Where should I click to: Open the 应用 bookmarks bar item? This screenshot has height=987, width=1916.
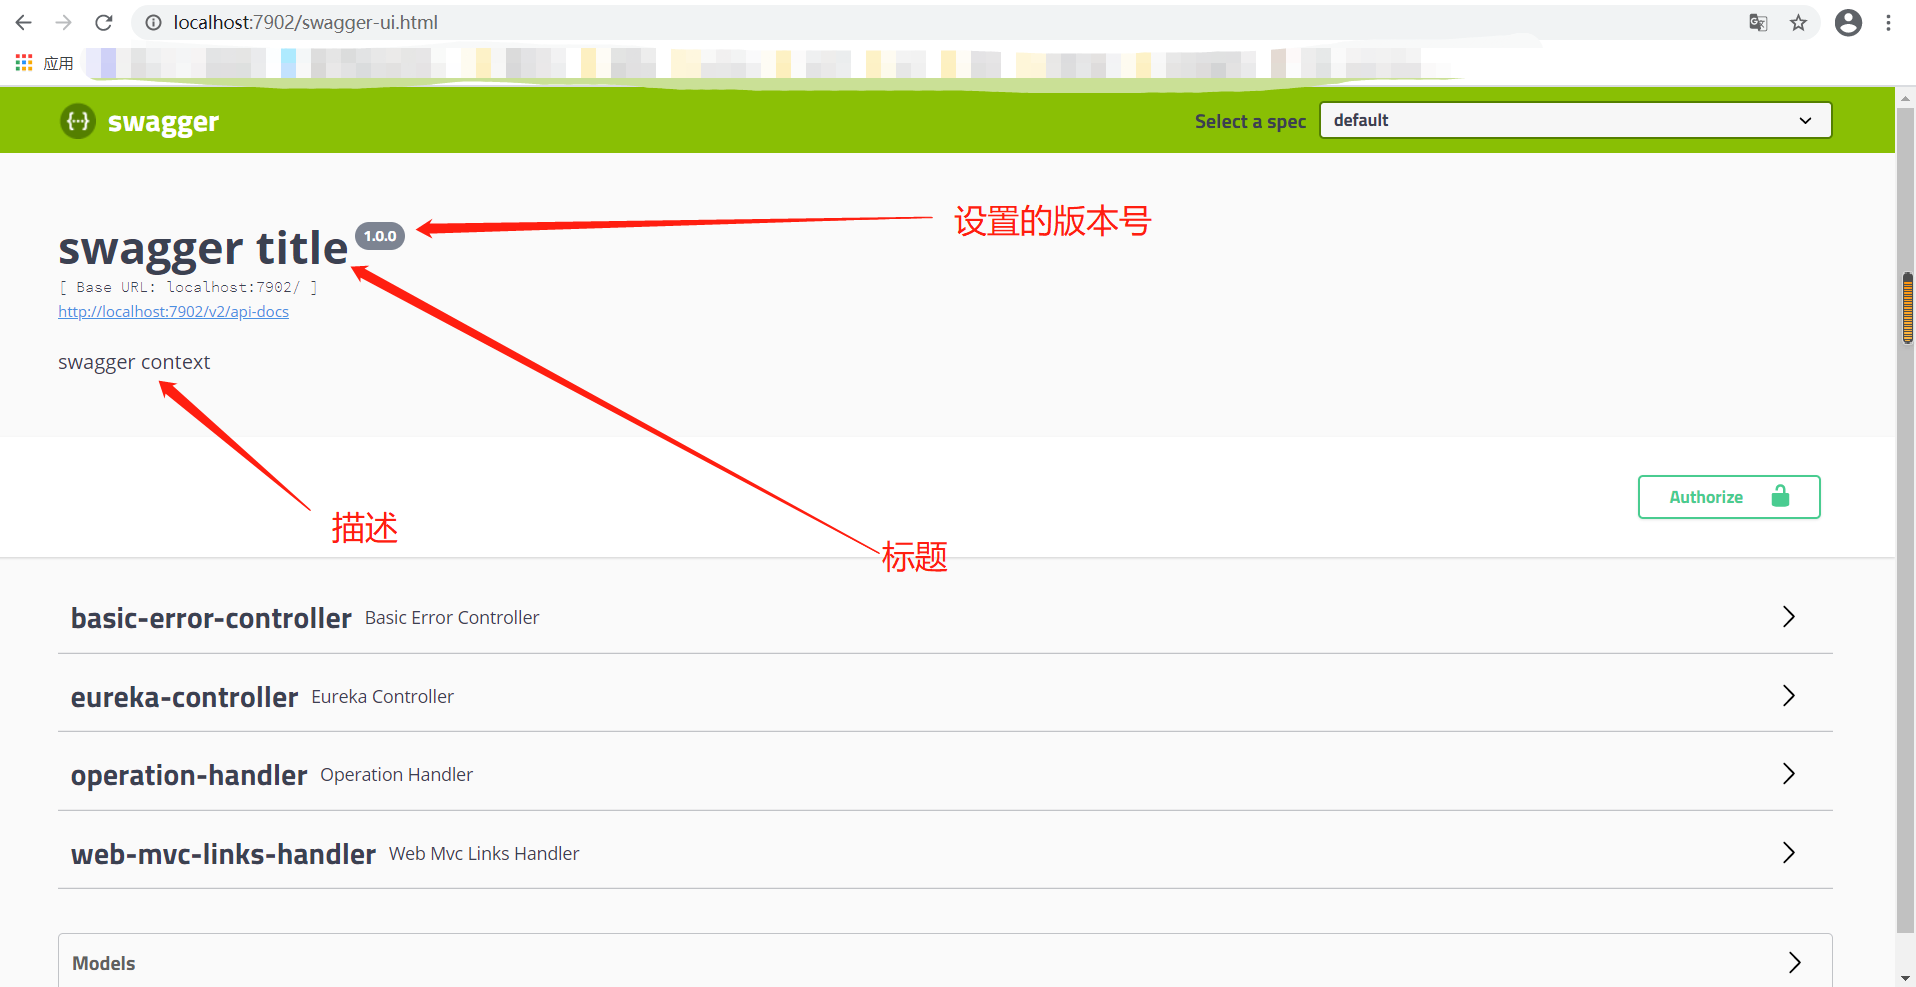tap(58, 62)
